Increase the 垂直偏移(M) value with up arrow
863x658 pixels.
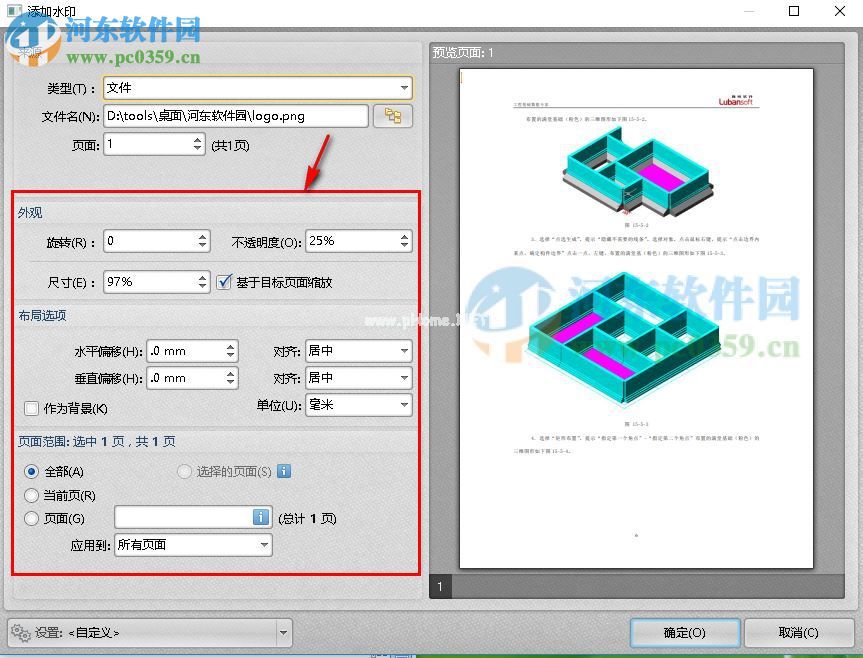(x=231, y=373)
